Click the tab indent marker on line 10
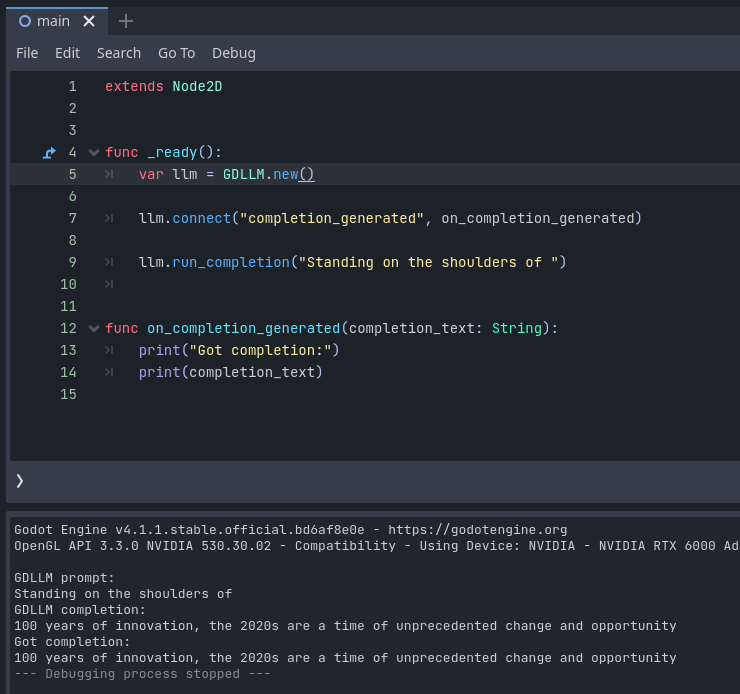The width and height of the screenshot is (740, 694). [109, 284]
